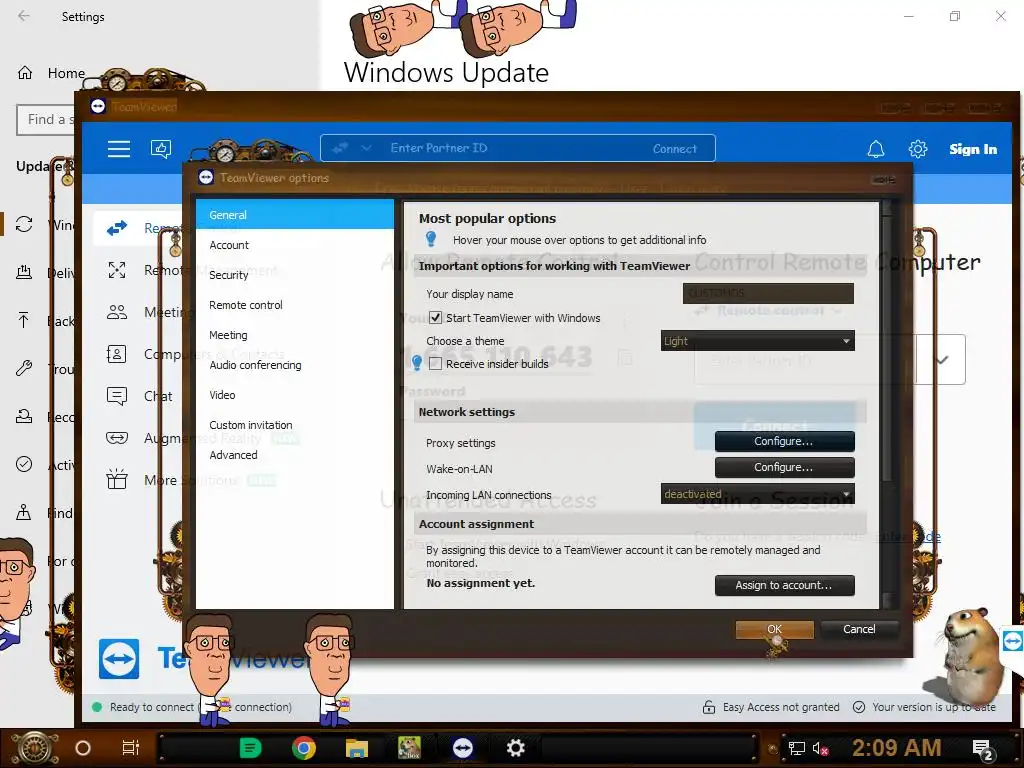1024x768 pixels.
Task: Click Connect in the header partner bar
Action: click(675, 149)
